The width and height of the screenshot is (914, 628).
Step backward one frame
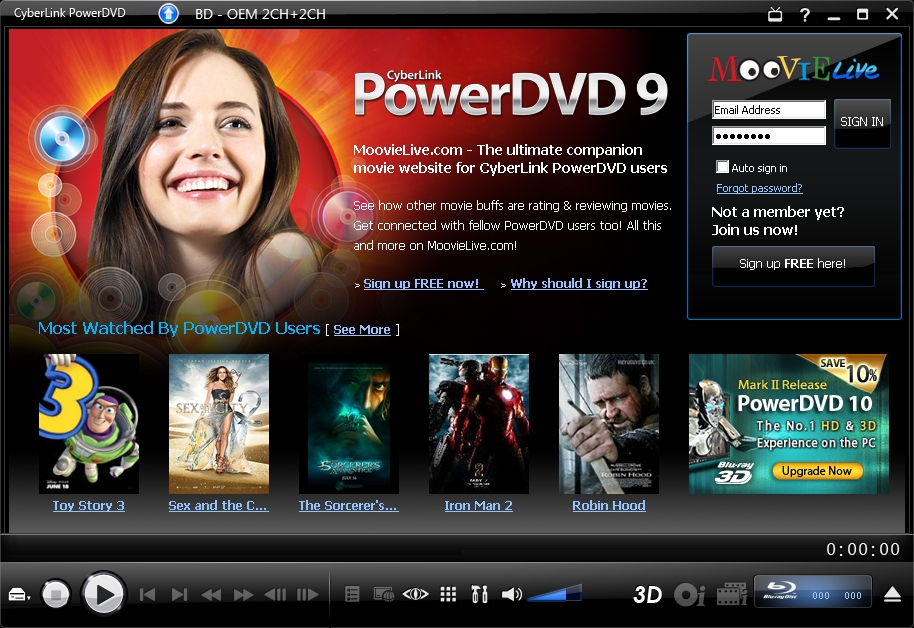pyautogui.click(x=275, y=595)
